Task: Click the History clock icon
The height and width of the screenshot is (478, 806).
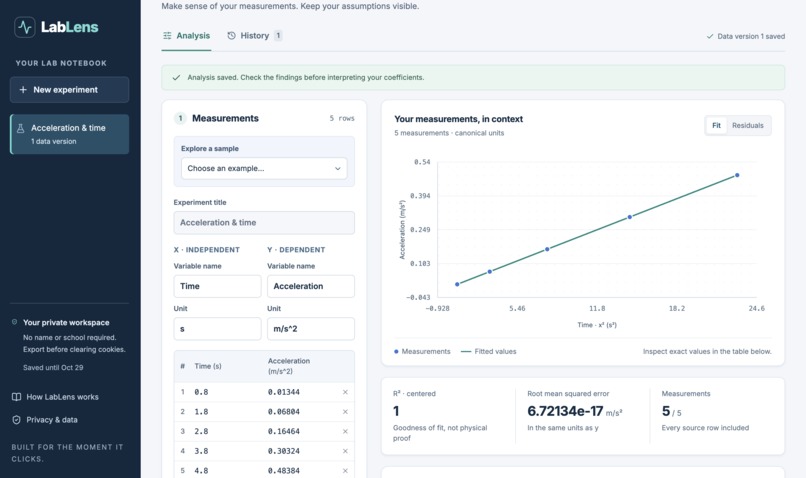Action: 231,35
